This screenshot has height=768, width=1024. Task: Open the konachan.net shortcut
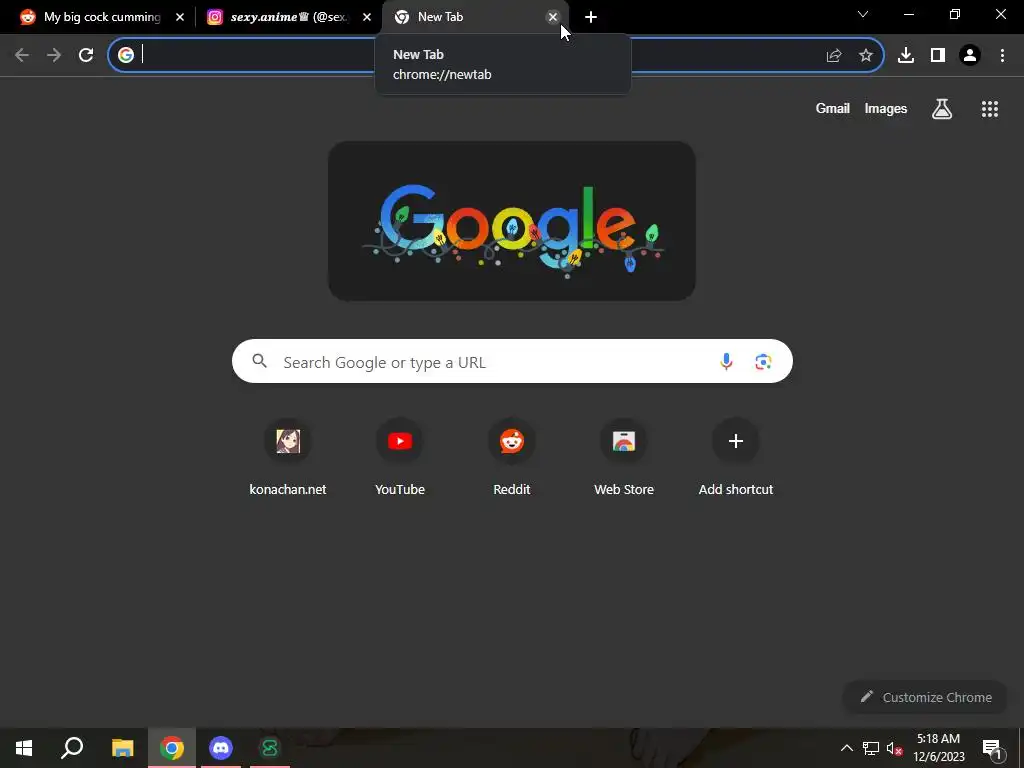point(287,458)
